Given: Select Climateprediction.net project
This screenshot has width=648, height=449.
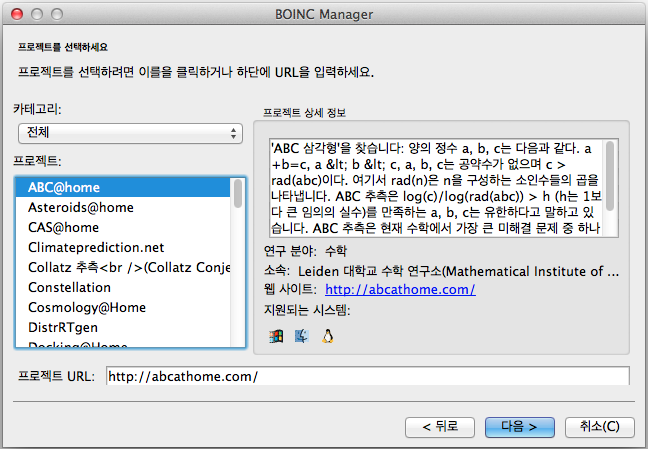Looking at the screenshot, I should (123, 247).
